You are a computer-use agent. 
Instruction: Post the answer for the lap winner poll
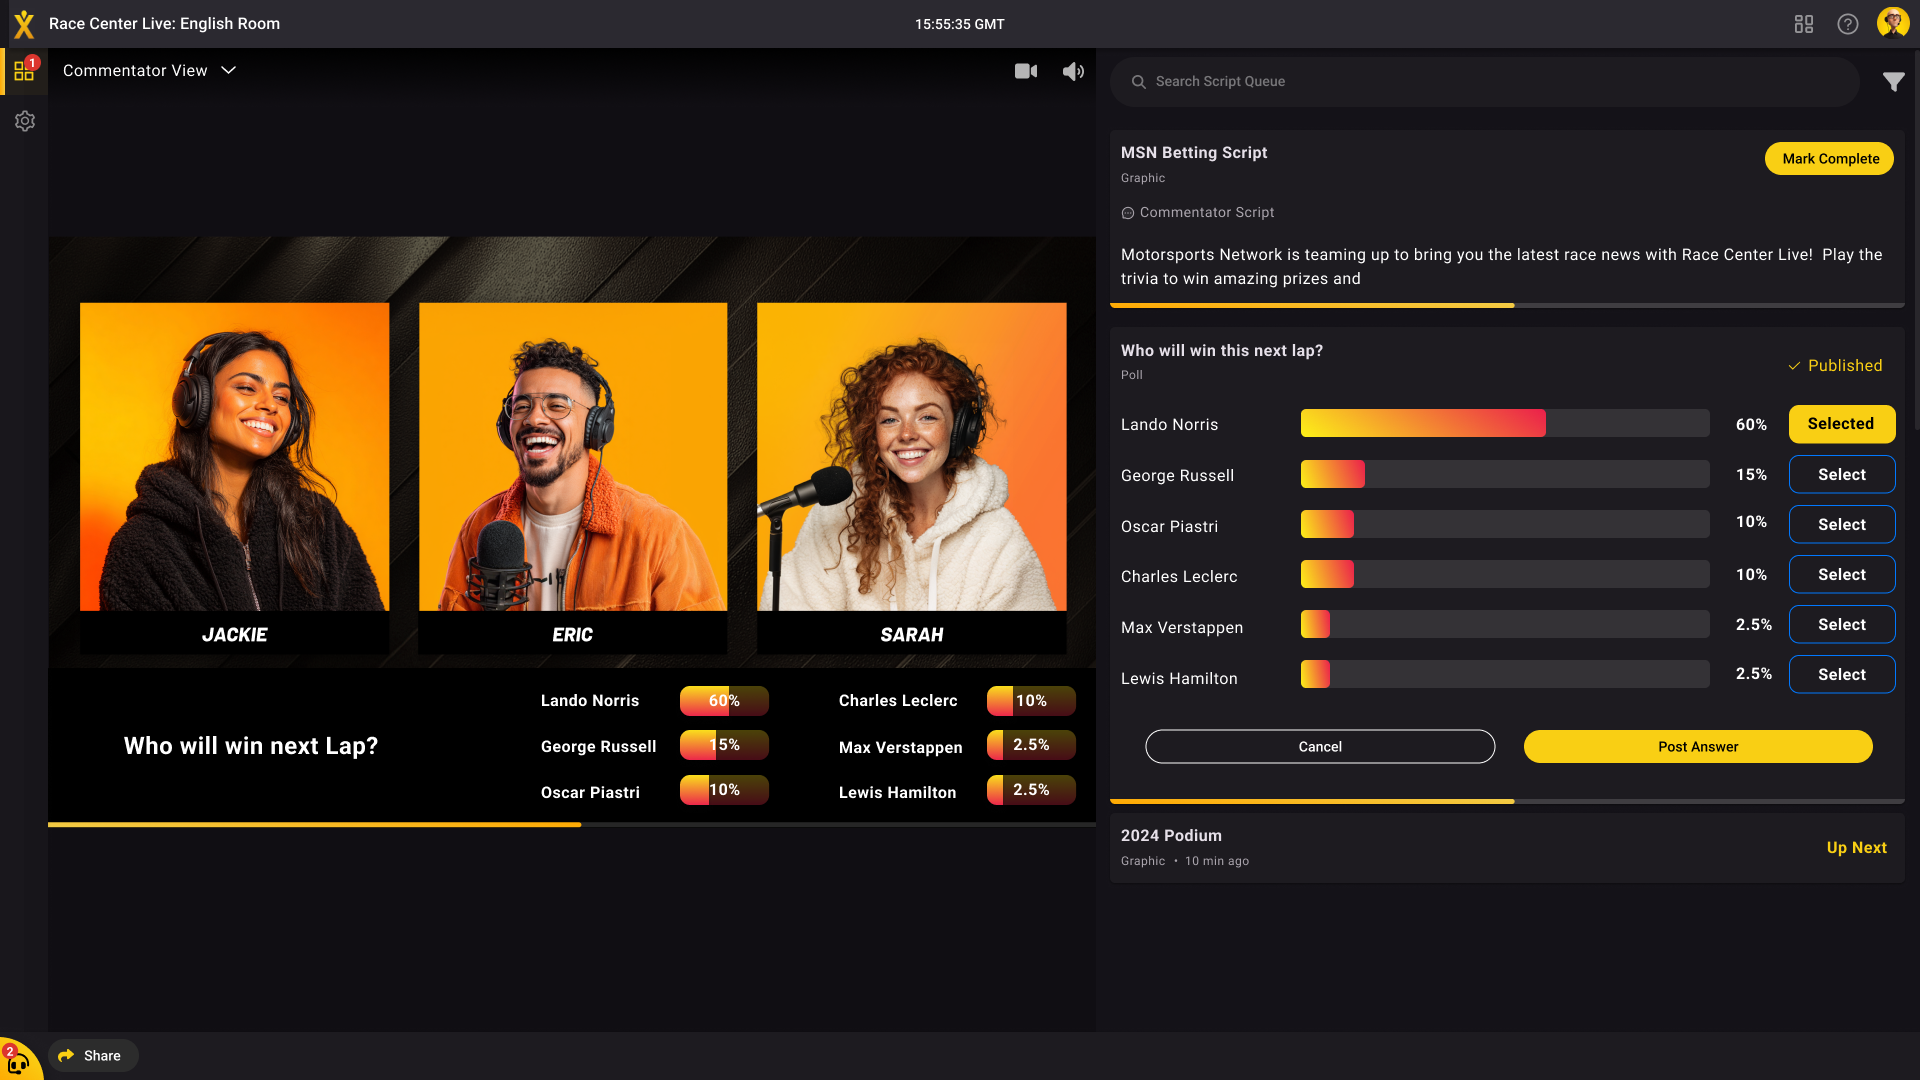tap(1697, 746)
